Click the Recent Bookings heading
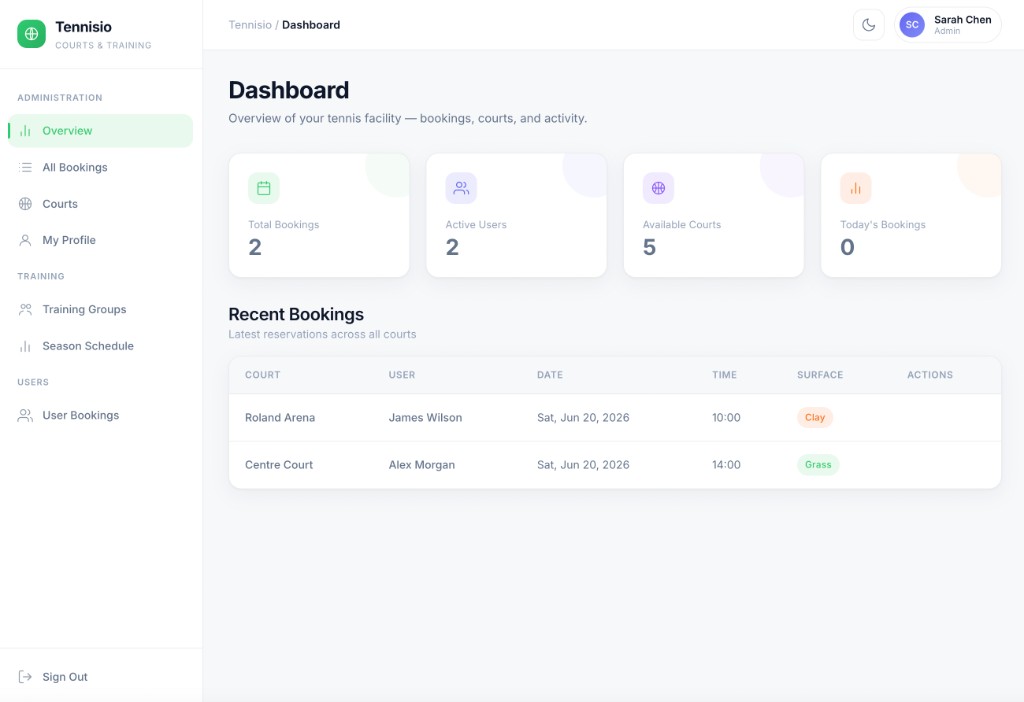This screenshot has width=1024, height=702. (x=296, y=314)
